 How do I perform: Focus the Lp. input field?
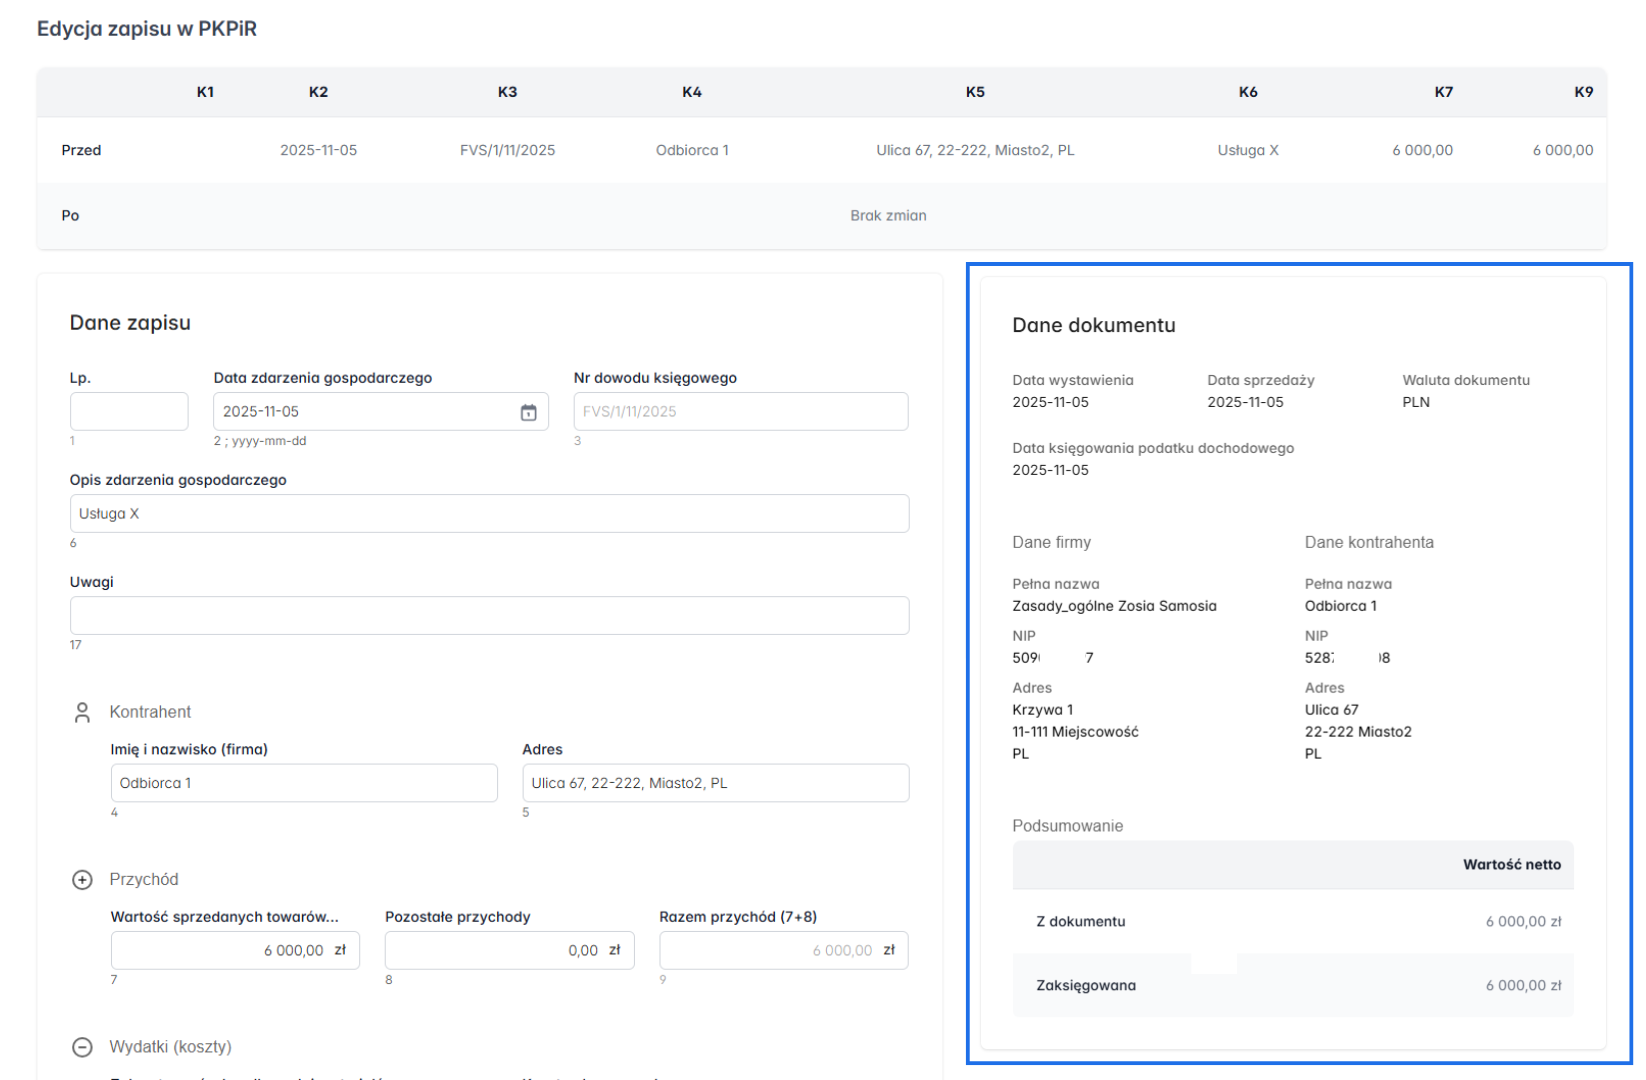(129, 412)
